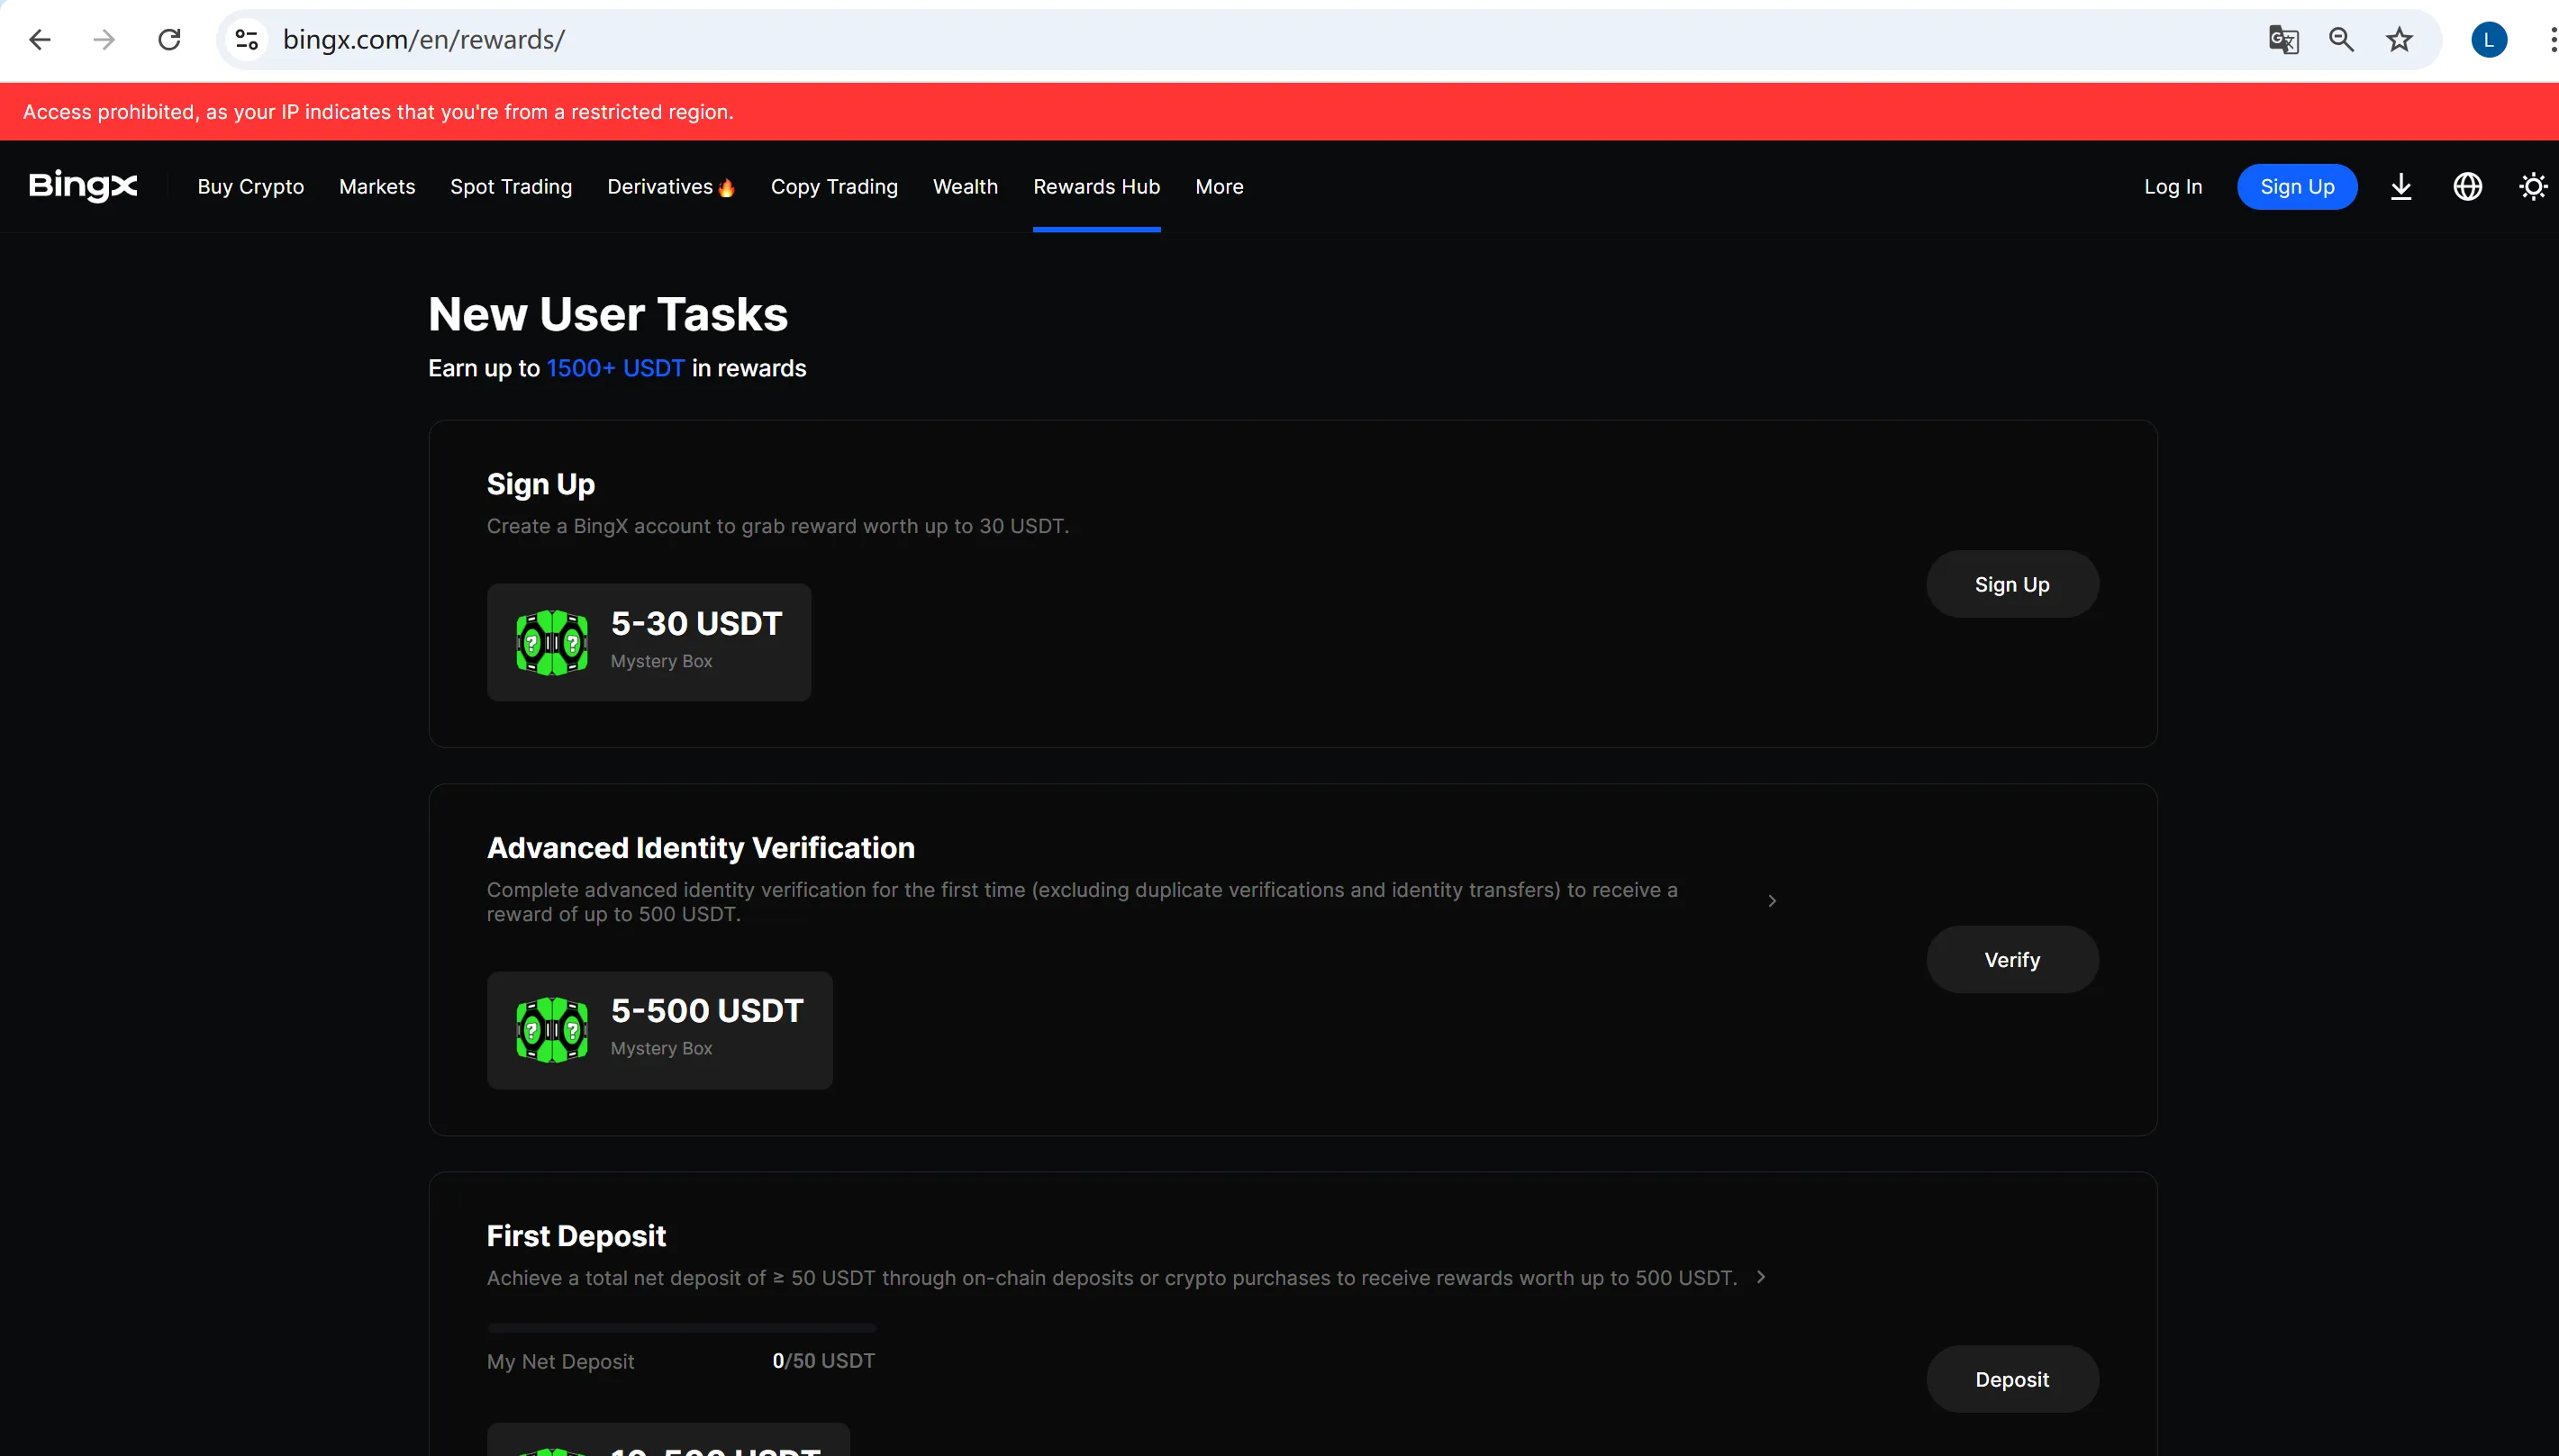Click the Deposit button
This screenshot has width=2559, height=1456.
point(2012,1379)
